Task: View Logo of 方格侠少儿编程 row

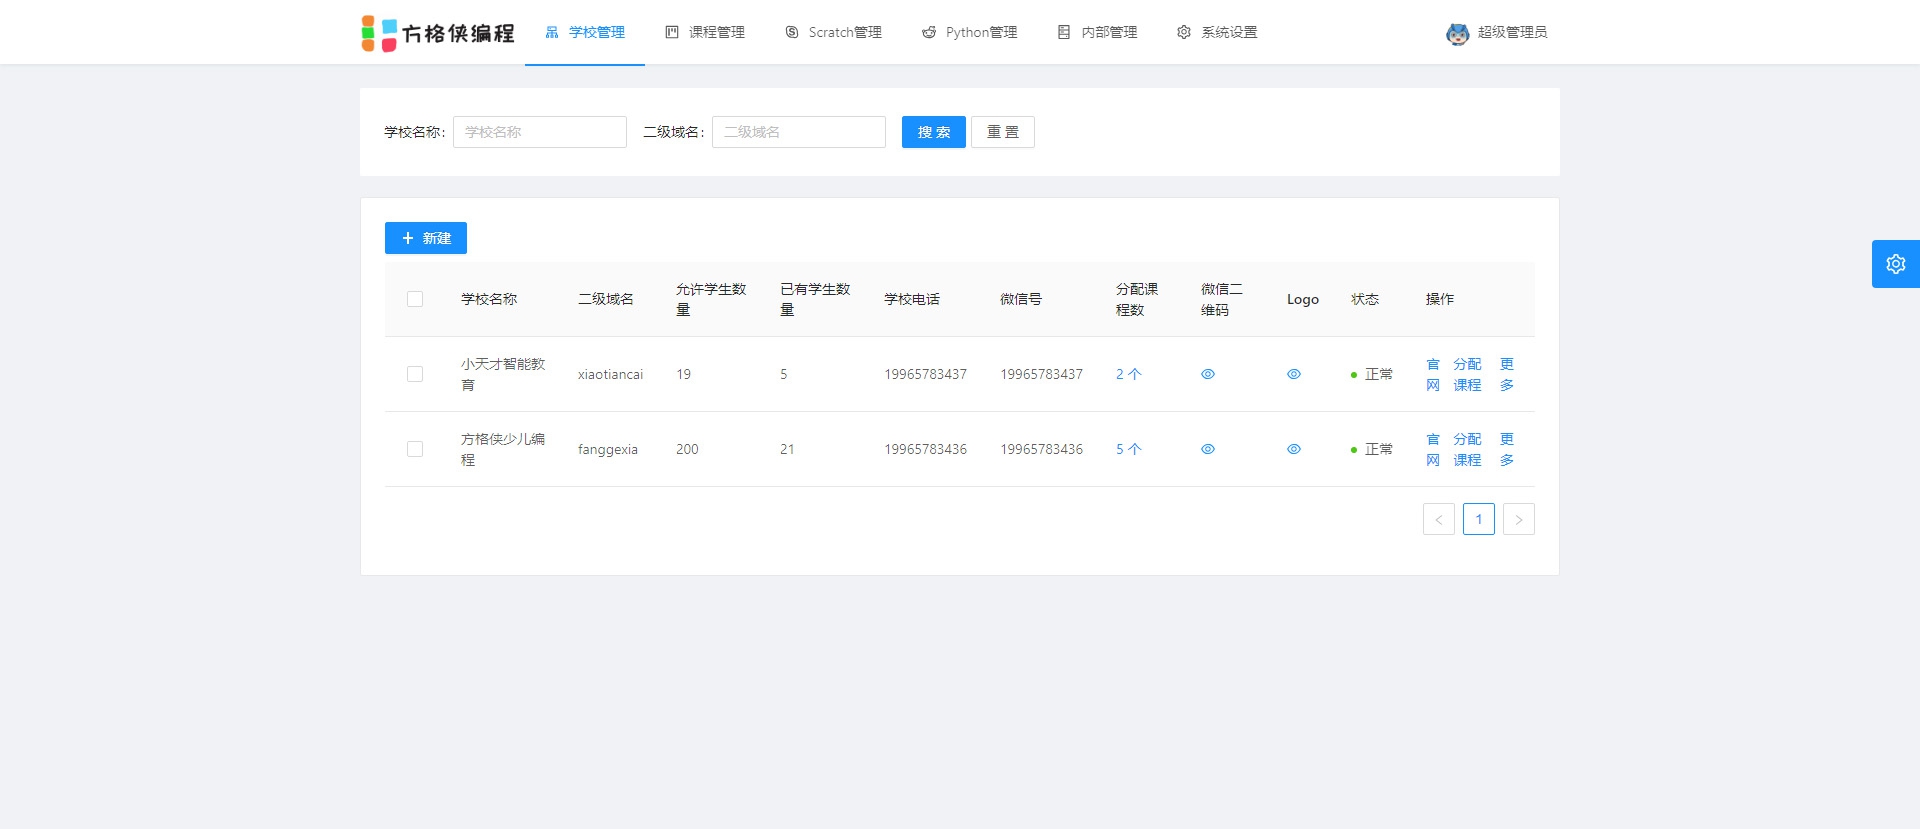Action: coord(1293,449)
